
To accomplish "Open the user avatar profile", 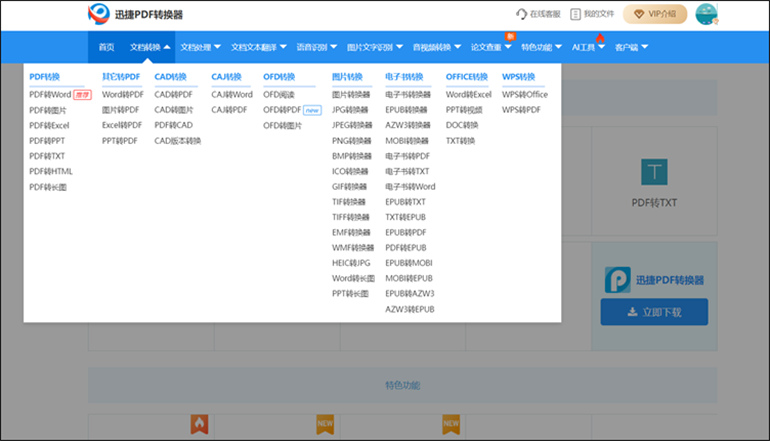I will click(x=706, y=14).
